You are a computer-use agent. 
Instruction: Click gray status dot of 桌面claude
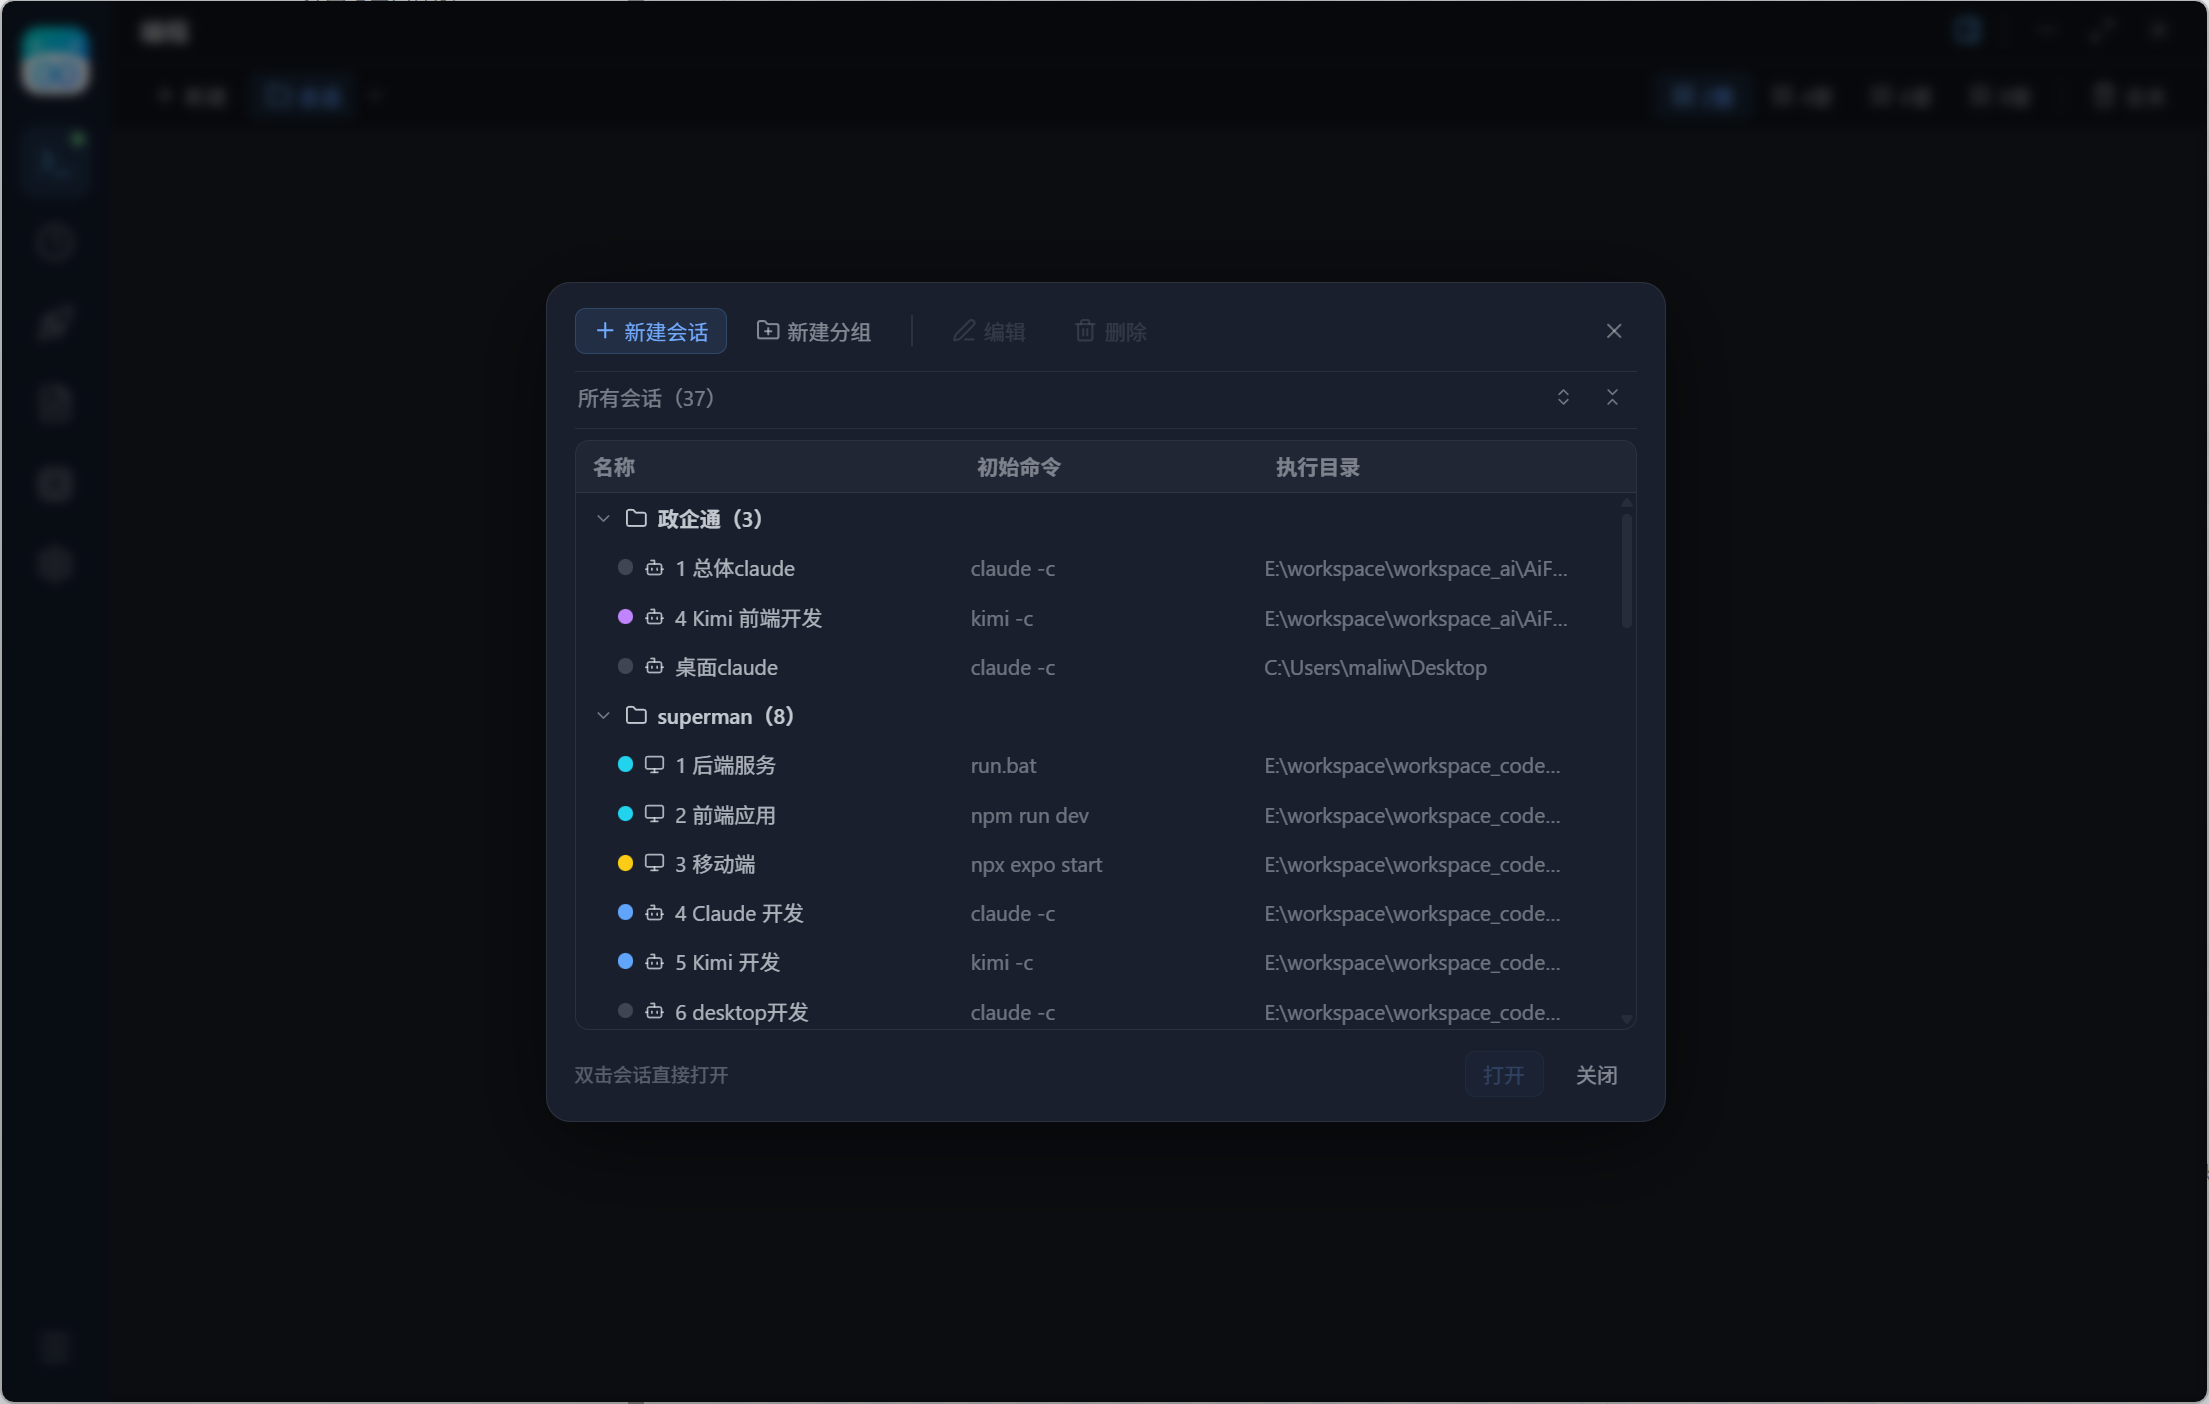pos(625,666)
